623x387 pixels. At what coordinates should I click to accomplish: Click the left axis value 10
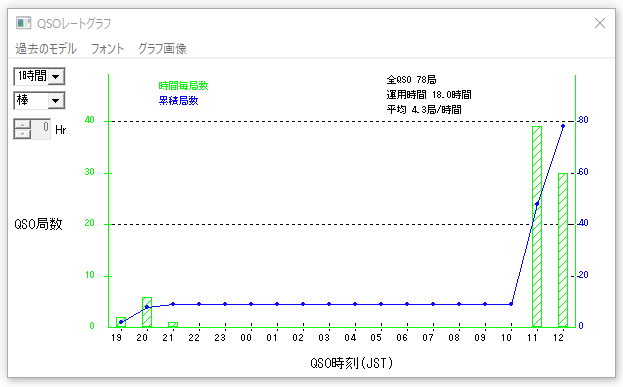90,275
